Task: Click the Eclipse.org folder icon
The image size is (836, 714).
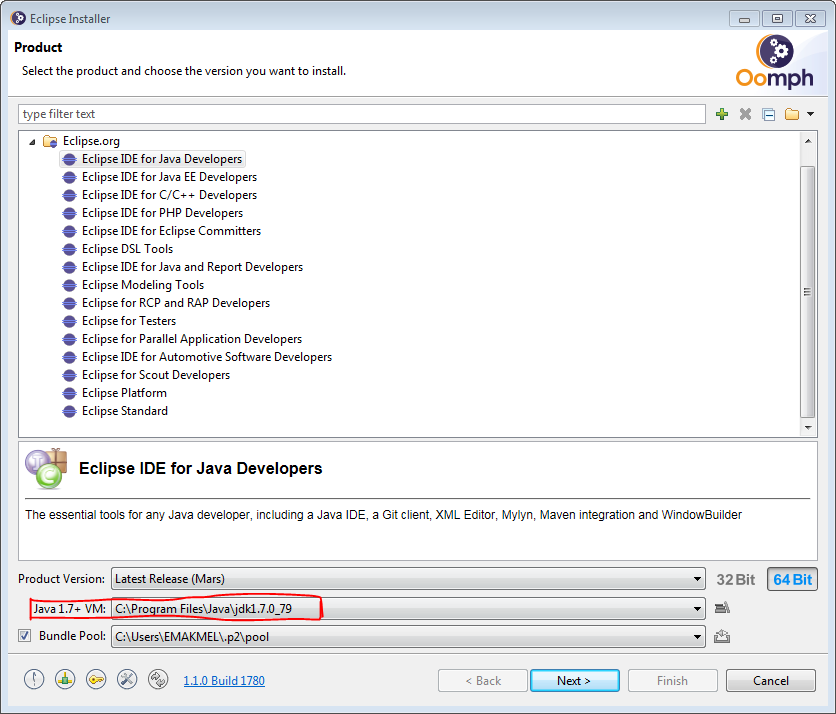Action: coord(50,141)
